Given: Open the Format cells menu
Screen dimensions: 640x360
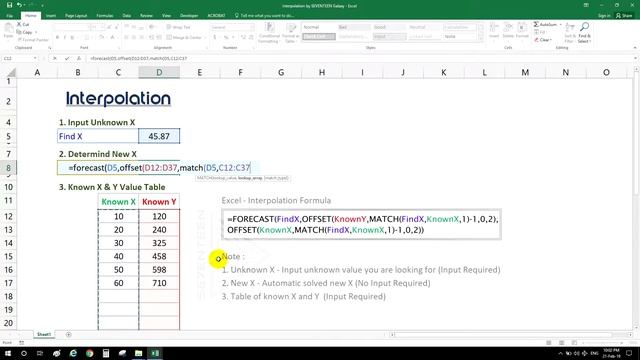Looking at the screenshot, I should click(522, 31).
